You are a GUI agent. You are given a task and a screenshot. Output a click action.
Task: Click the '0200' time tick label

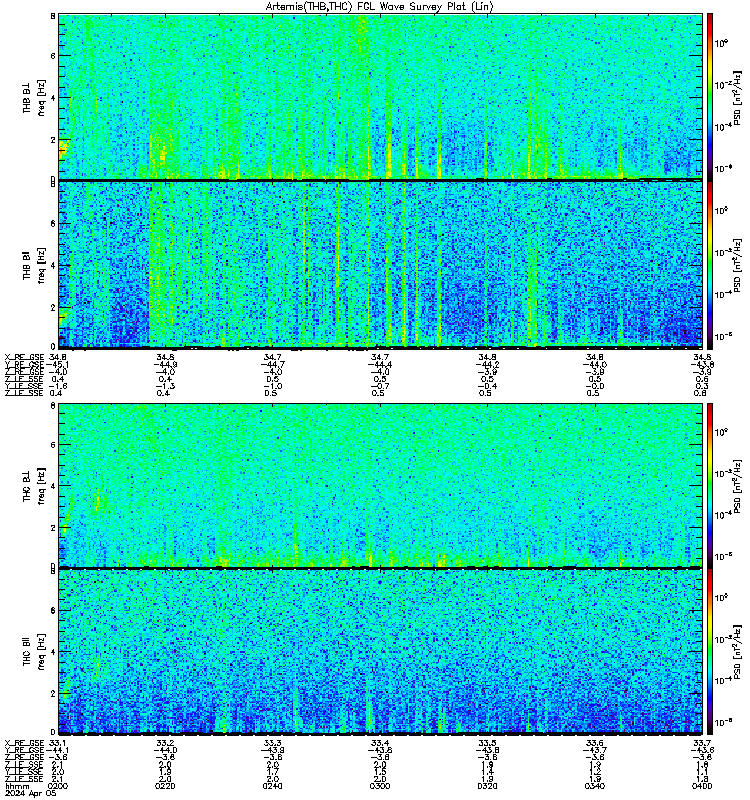tap(58, 786)
